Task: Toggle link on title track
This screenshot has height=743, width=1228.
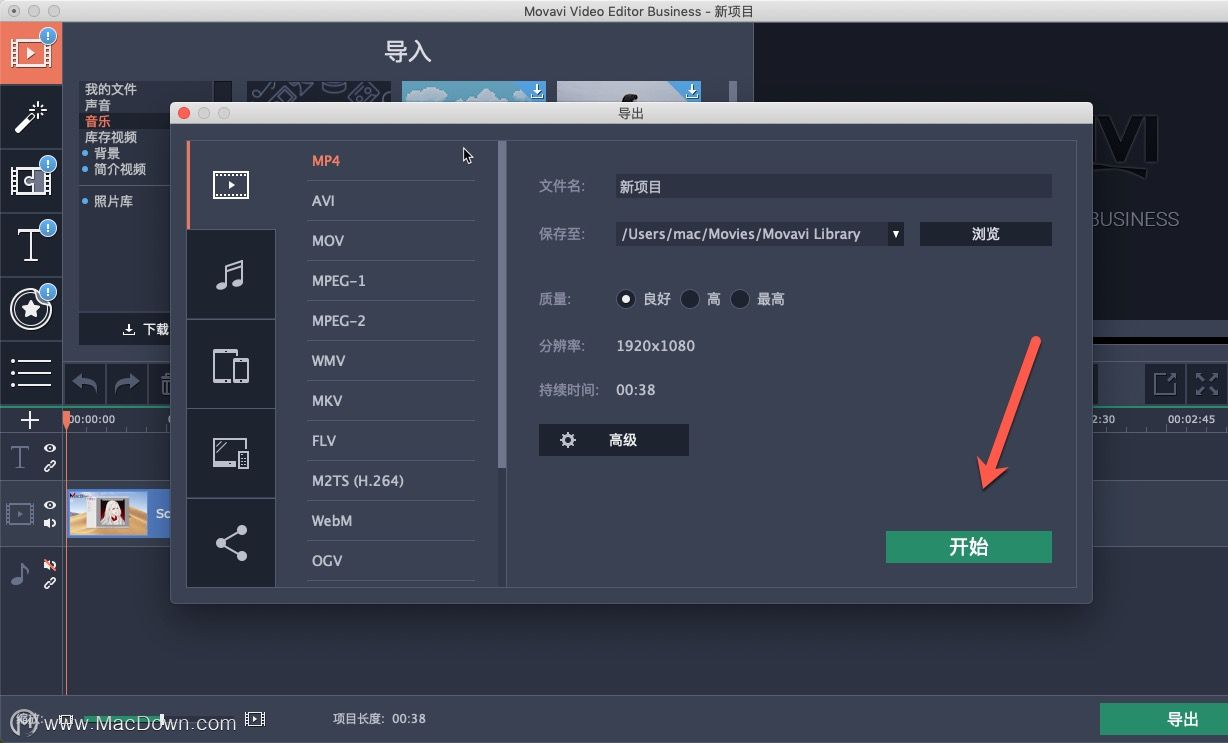Action: click(50, 466)
